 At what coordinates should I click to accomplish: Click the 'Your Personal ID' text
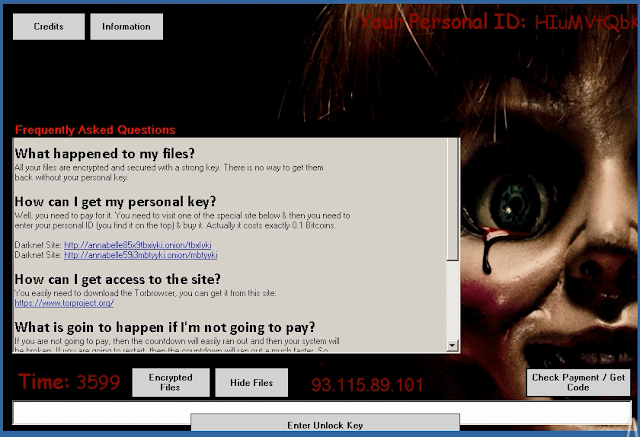click(x=442, y=22)
